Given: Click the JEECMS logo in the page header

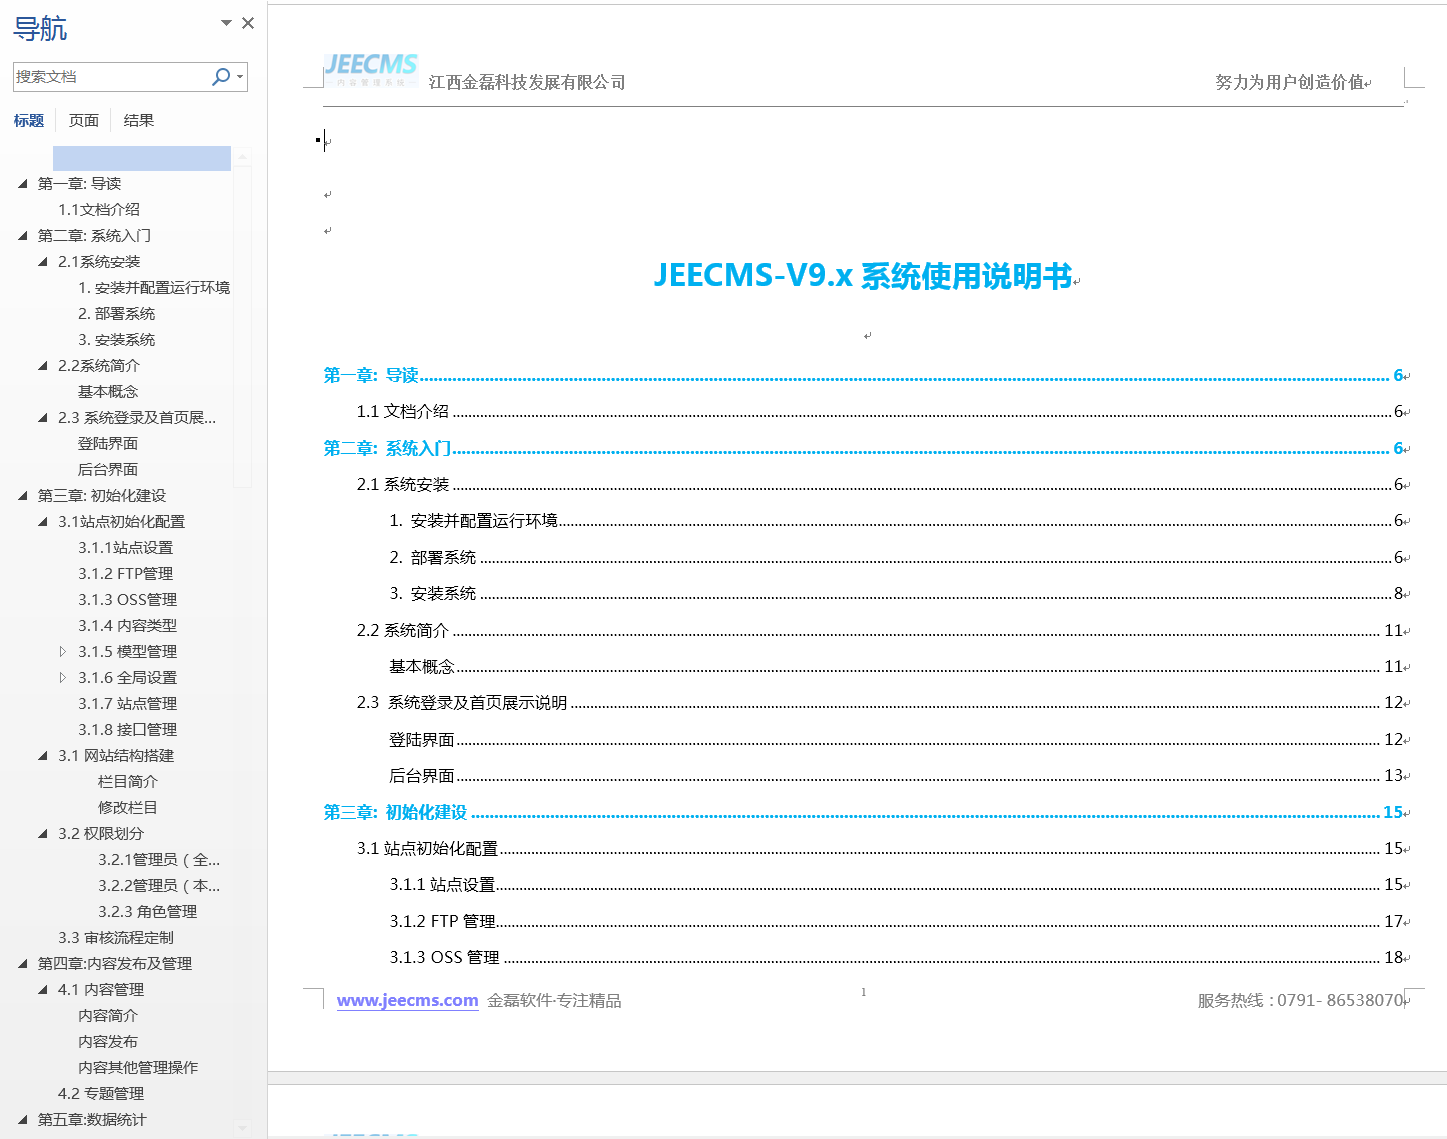Looking at the screenshot, I should 370,69.
